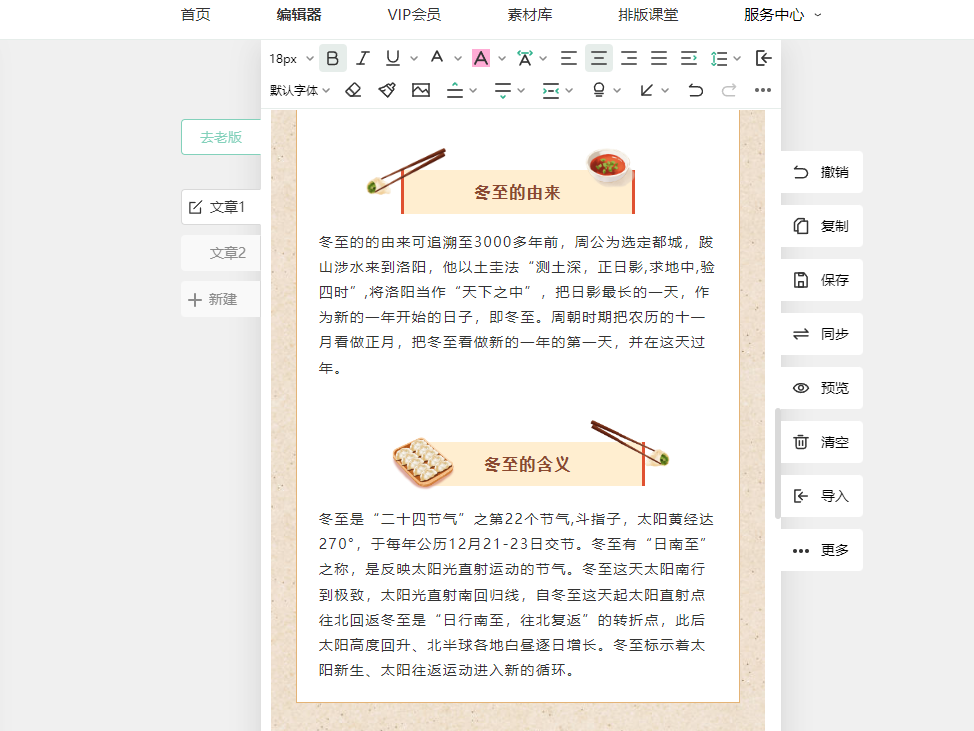Image resolution: width=974 pixels, height=731 pixels.
Task: Click the 保存 save button
Action: click(x=821, y=280)
